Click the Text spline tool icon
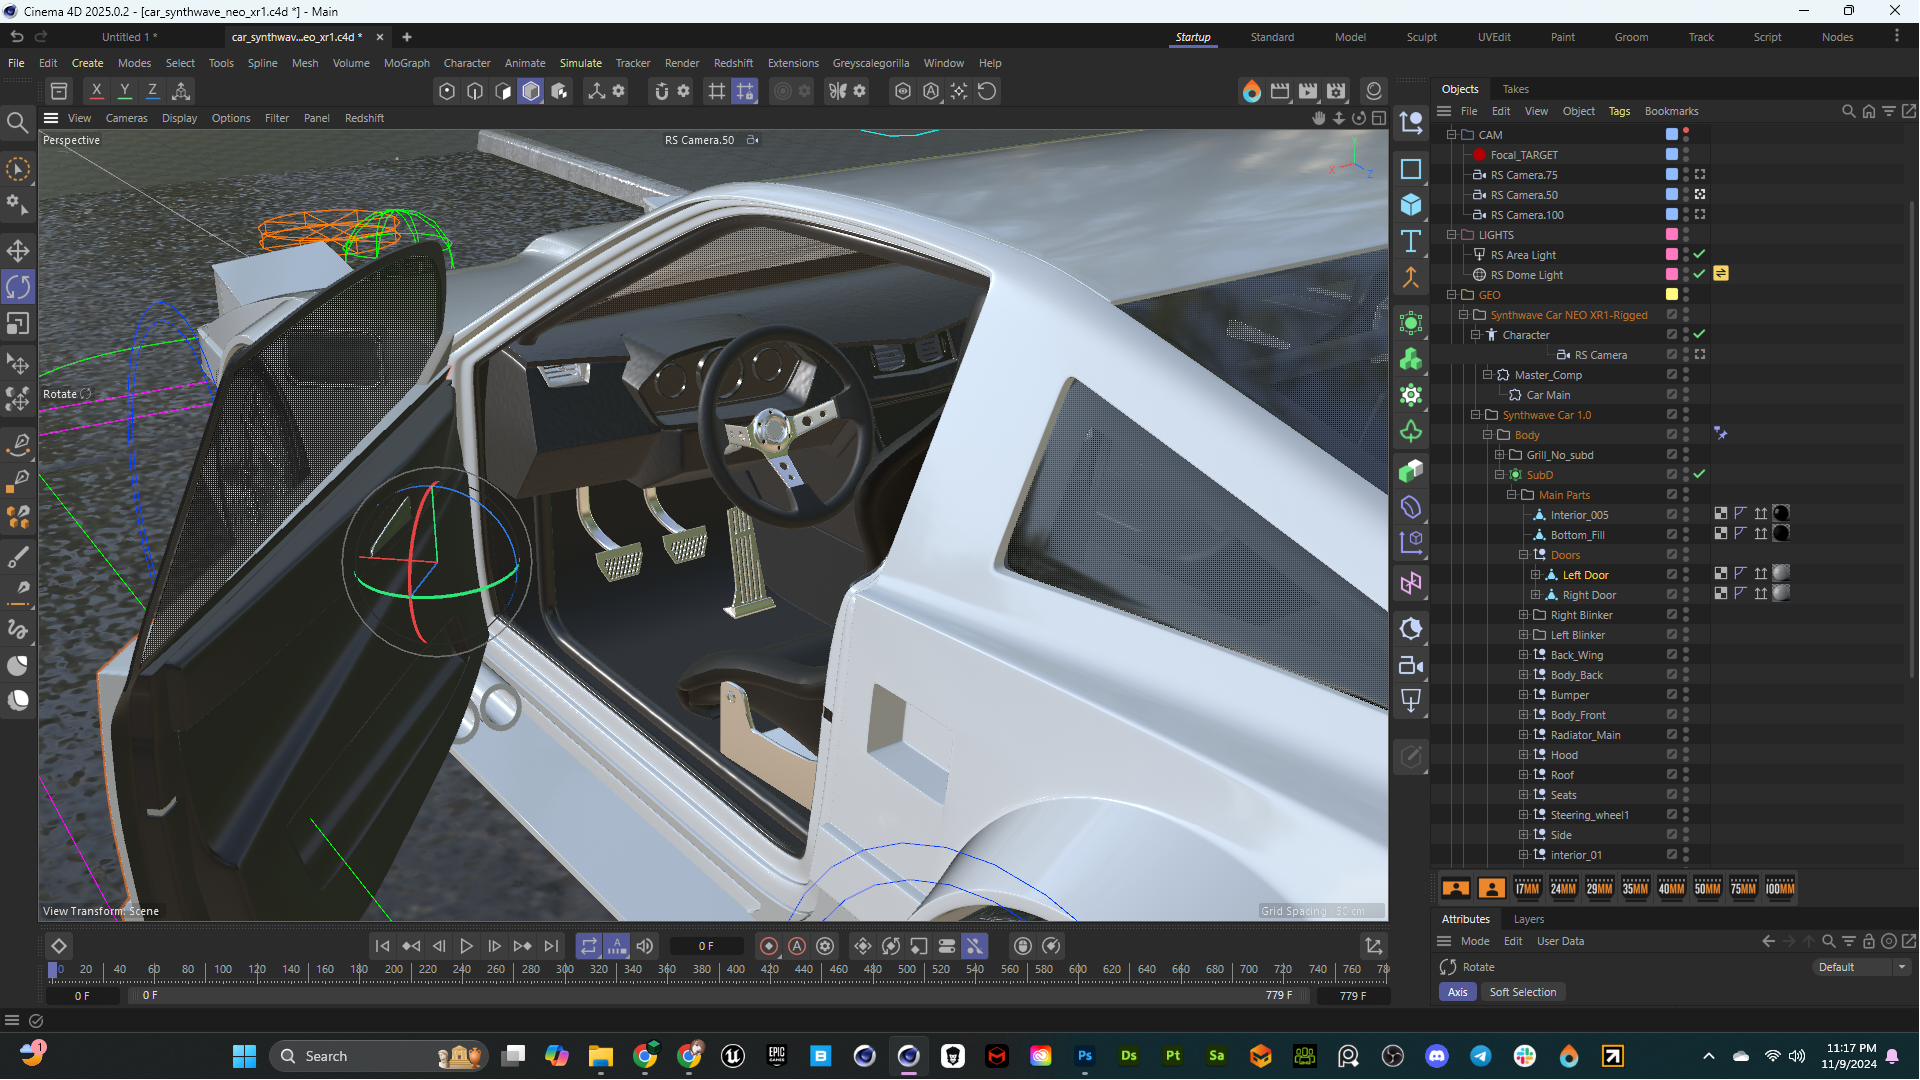Image resolution: width=1920 pixels, height=1080 pixels. tap(1411, 241)
